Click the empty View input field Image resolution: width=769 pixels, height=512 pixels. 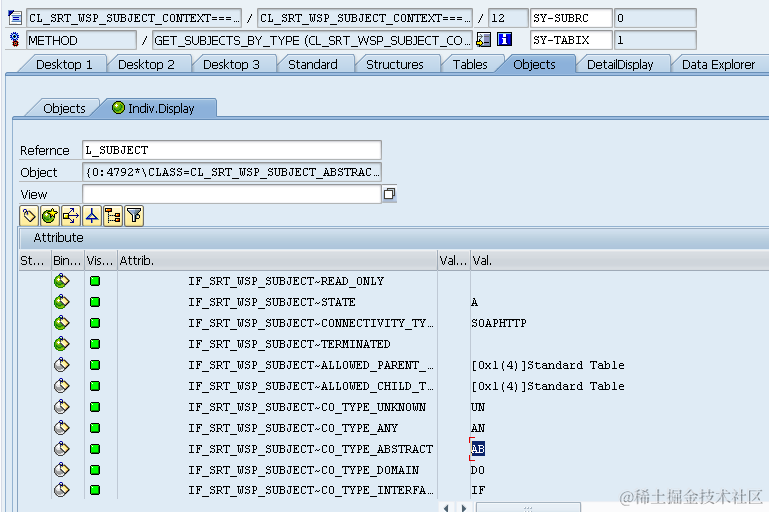[x=231, y=194]
